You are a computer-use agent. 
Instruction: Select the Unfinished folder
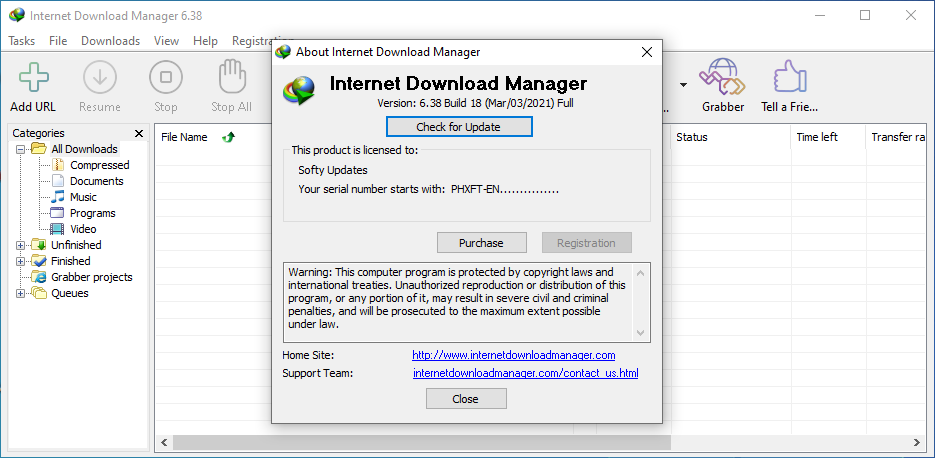tap(76, 245)
